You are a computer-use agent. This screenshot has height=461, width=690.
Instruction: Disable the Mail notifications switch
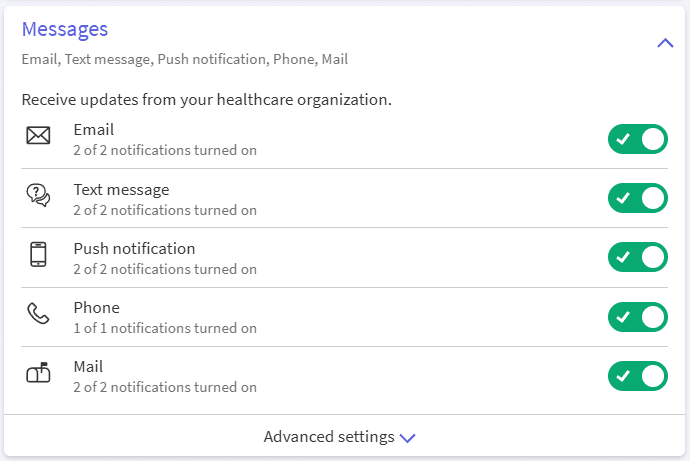637,376
